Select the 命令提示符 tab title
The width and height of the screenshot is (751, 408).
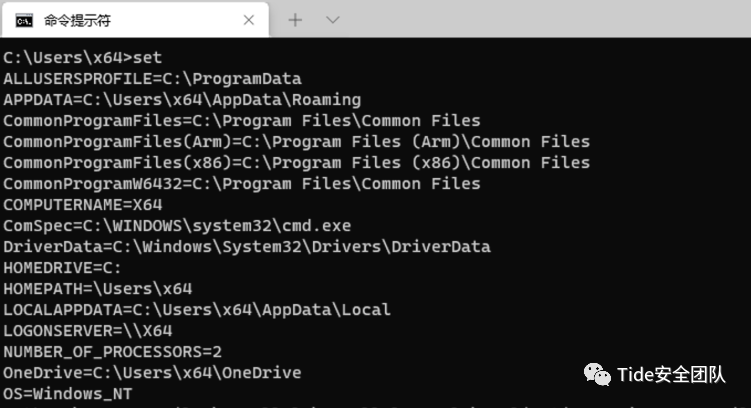78,21
